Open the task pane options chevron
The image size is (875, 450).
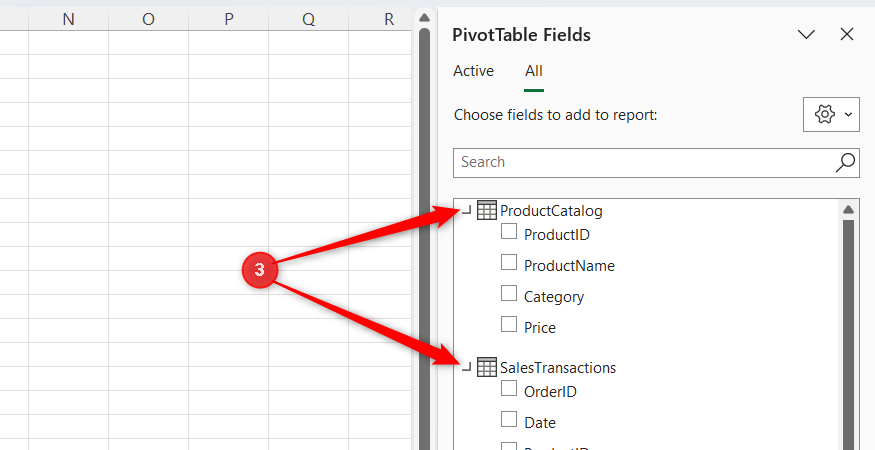(x=806, y=35)
